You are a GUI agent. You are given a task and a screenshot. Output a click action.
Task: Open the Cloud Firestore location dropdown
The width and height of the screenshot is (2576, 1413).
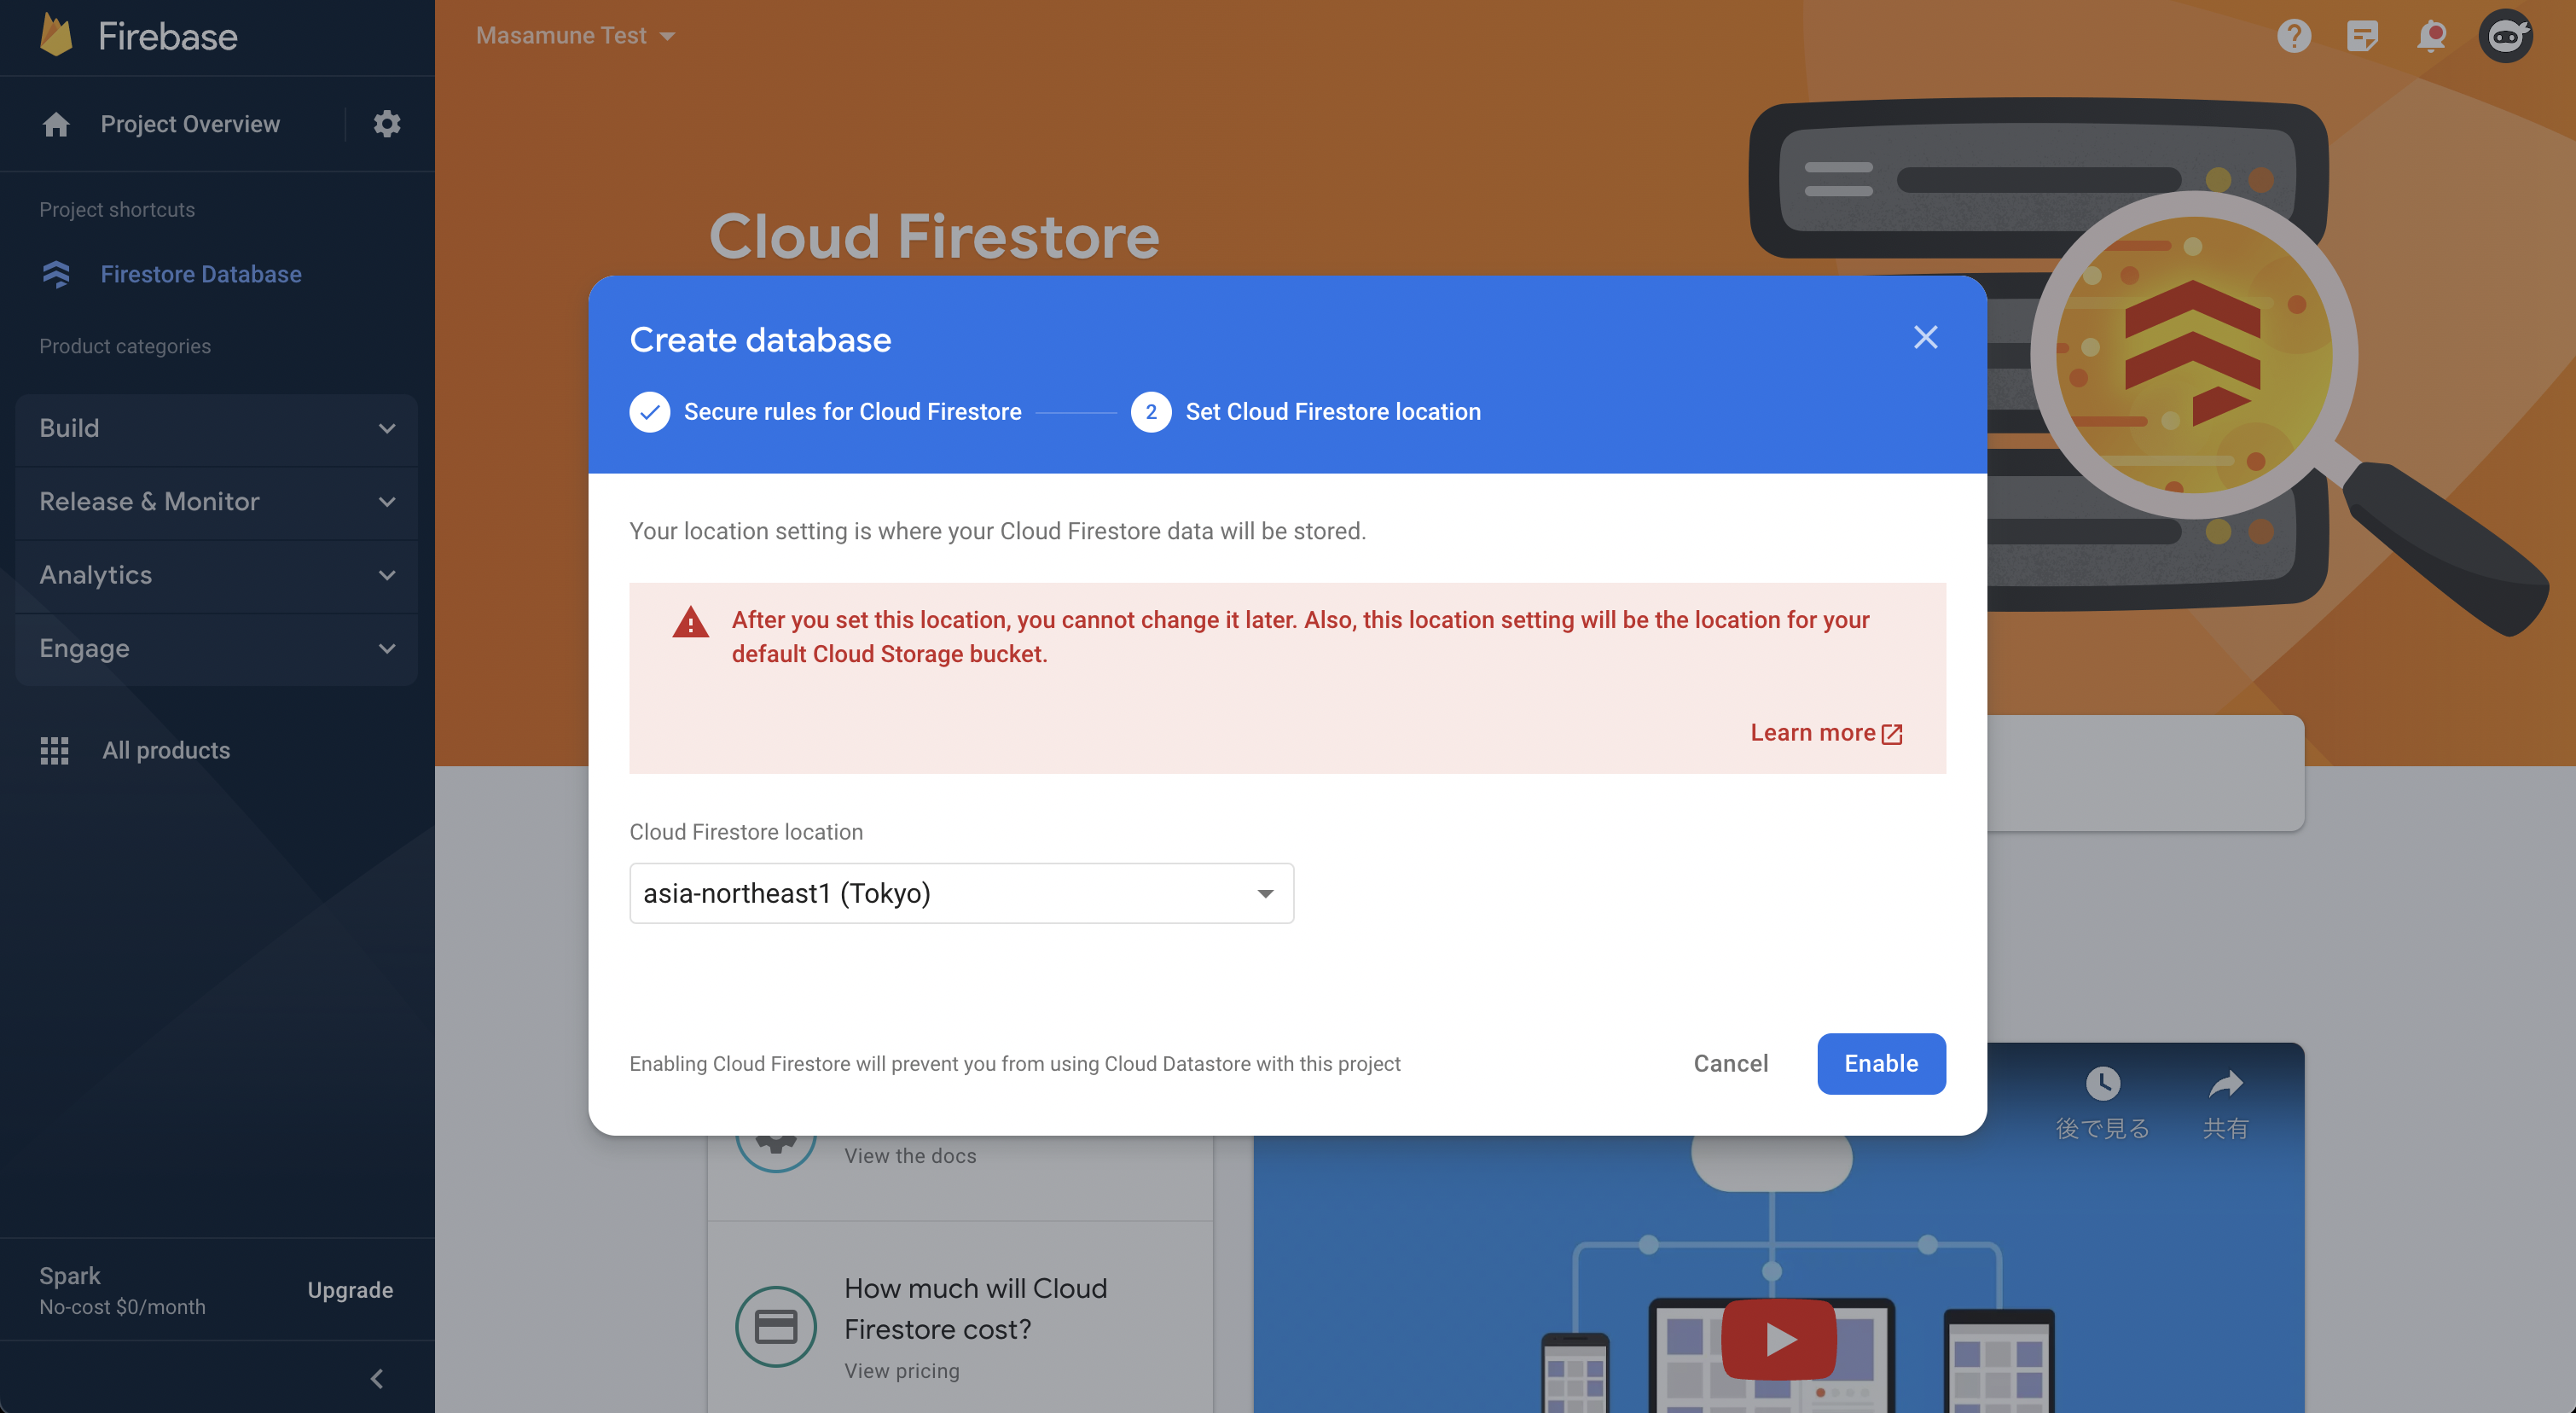pyautogui.click(x=961, y=893)
